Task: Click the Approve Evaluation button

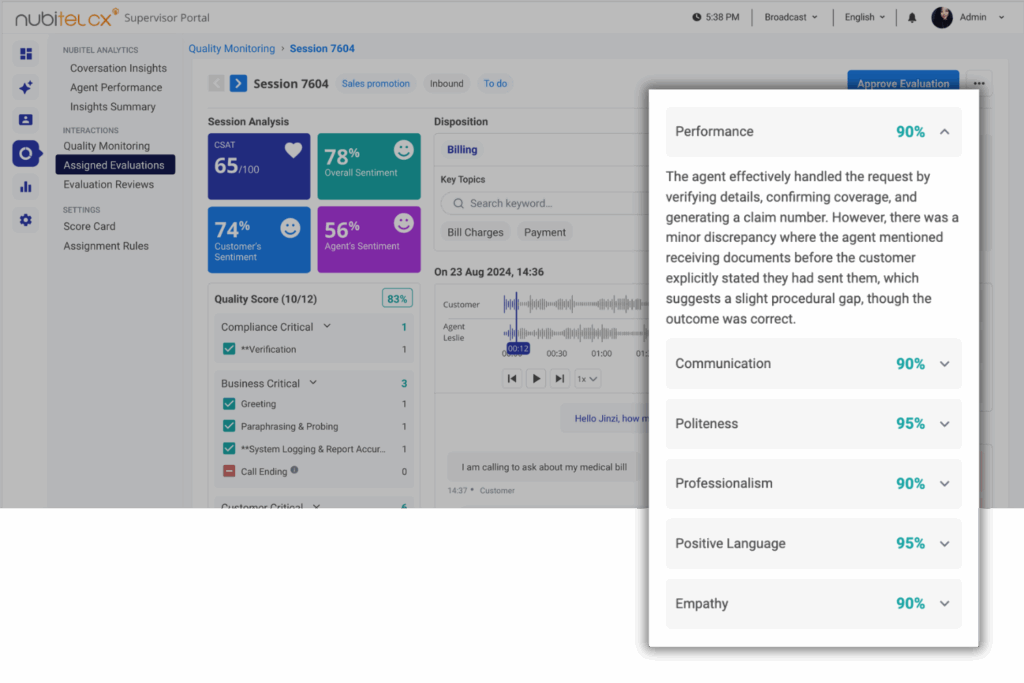Action: pos(903,82)
